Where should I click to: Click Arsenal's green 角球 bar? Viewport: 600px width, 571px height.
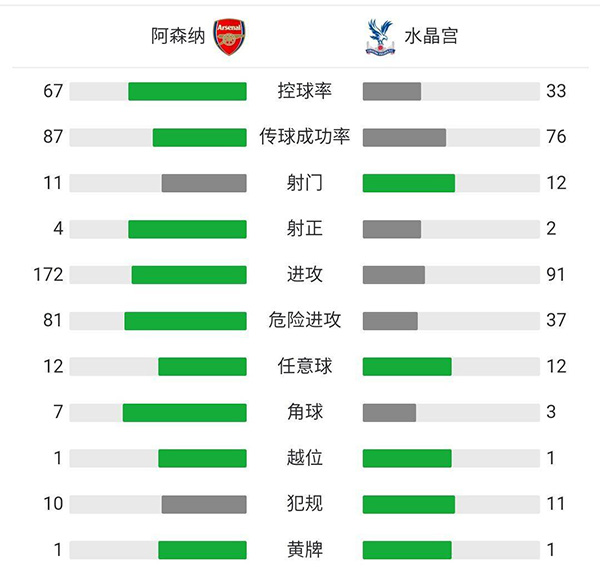click(184, 412)
